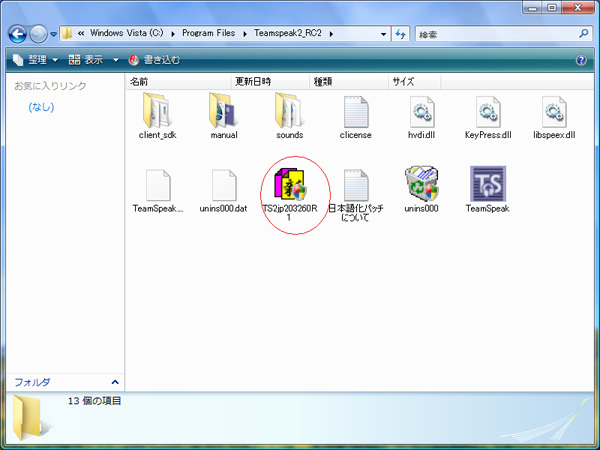Refresh the folder view
The image size is (600, 450).
coord(401,34)
